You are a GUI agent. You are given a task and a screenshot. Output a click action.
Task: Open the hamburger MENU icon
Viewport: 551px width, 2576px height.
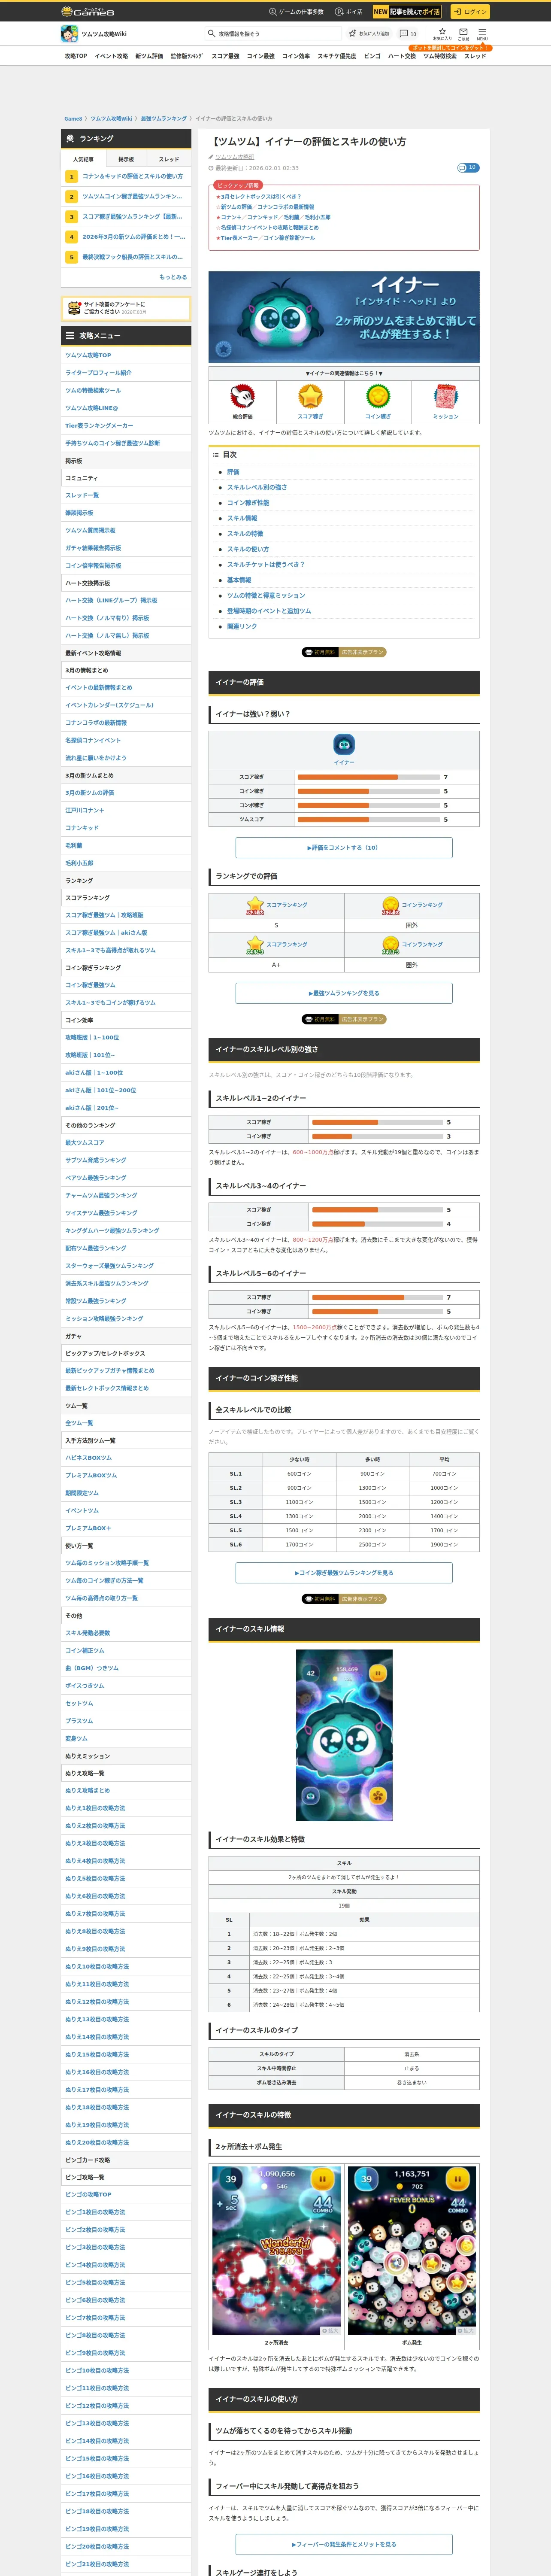tap(482, 33)
